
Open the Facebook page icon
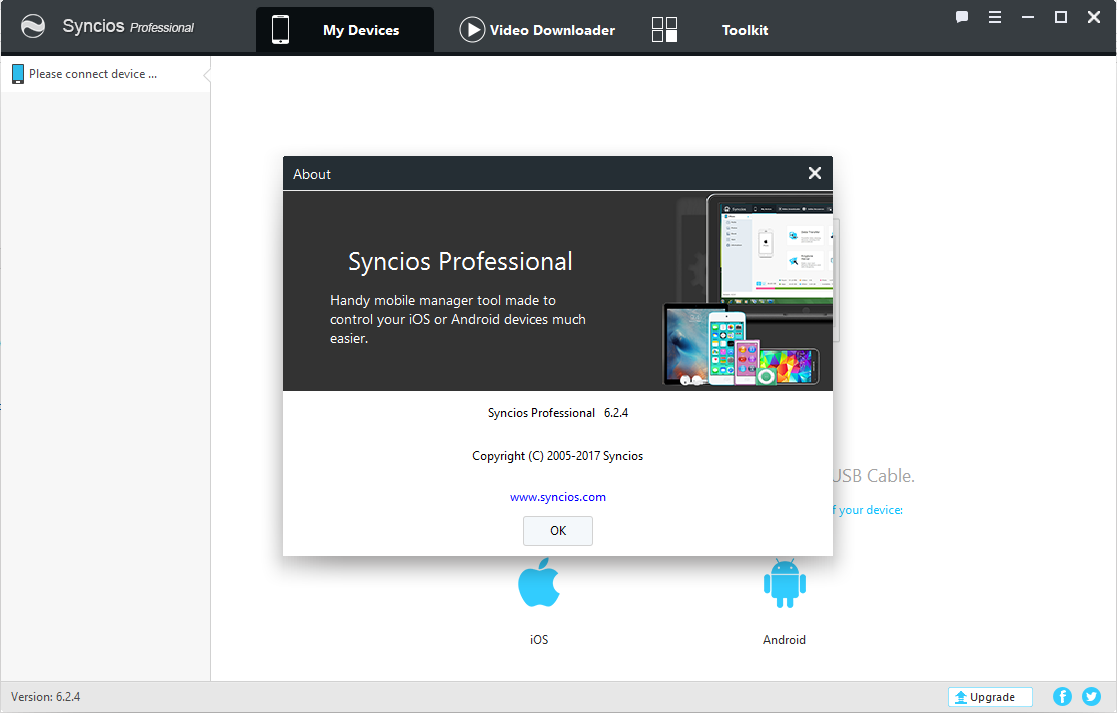(x=1062, y=697)
